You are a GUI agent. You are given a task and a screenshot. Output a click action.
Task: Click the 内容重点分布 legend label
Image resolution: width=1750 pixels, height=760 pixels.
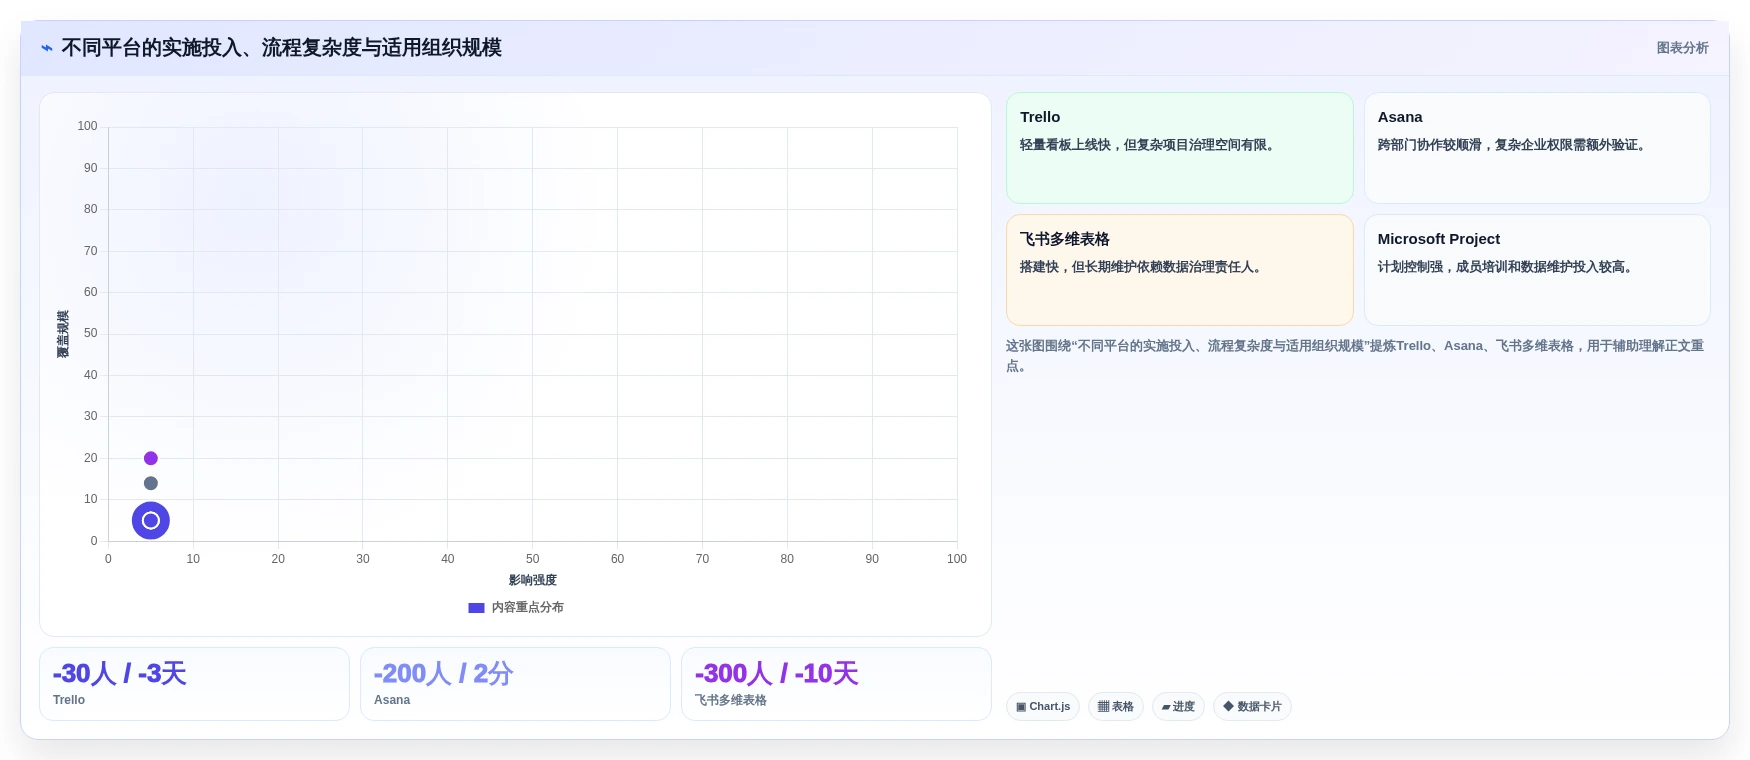527,608
